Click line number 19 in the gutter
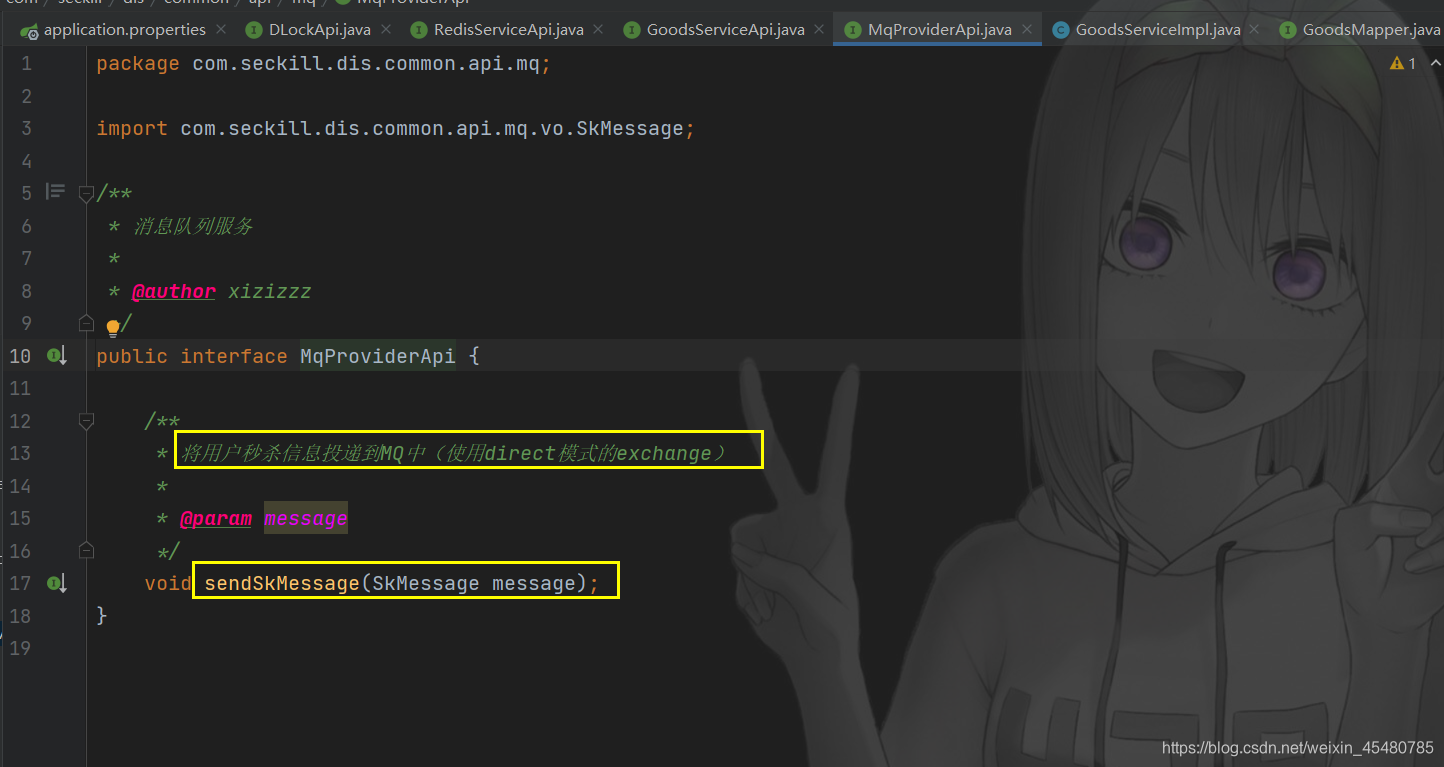Viewport: 1444px width, 767px height. (21, 648)
